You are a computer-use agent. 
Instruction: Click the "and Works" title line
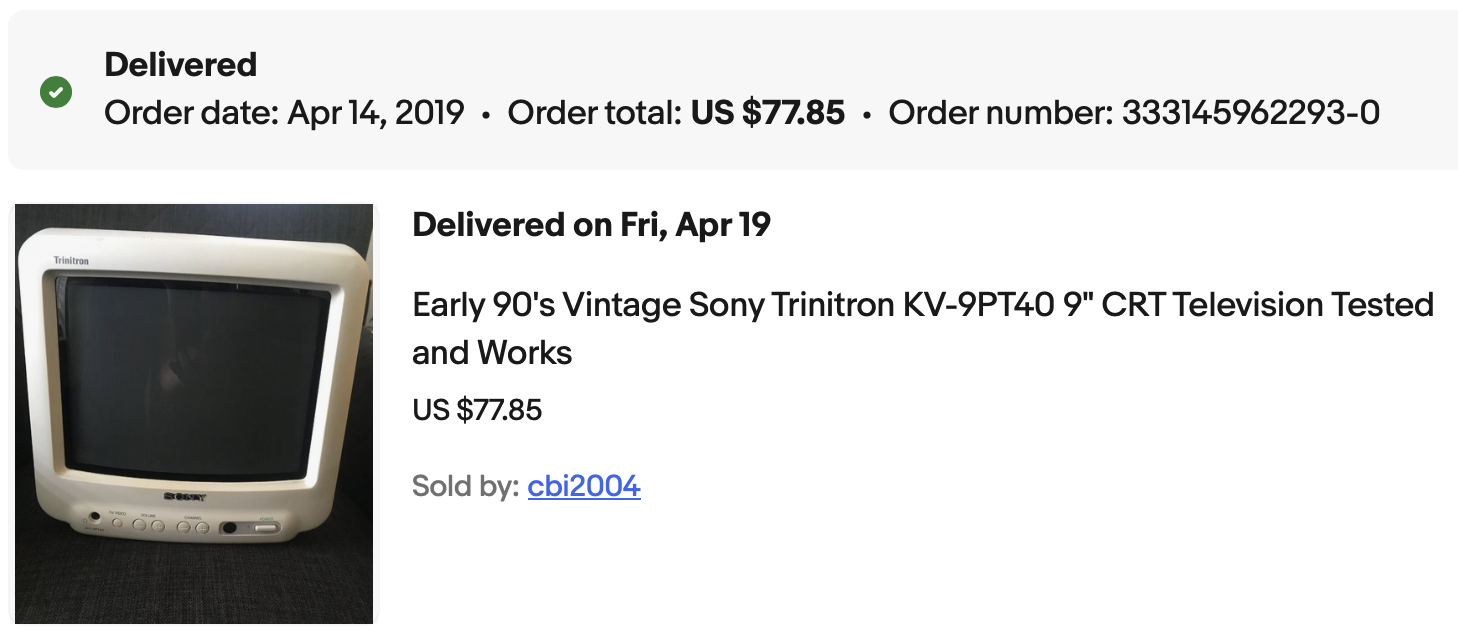pos(492,352)
